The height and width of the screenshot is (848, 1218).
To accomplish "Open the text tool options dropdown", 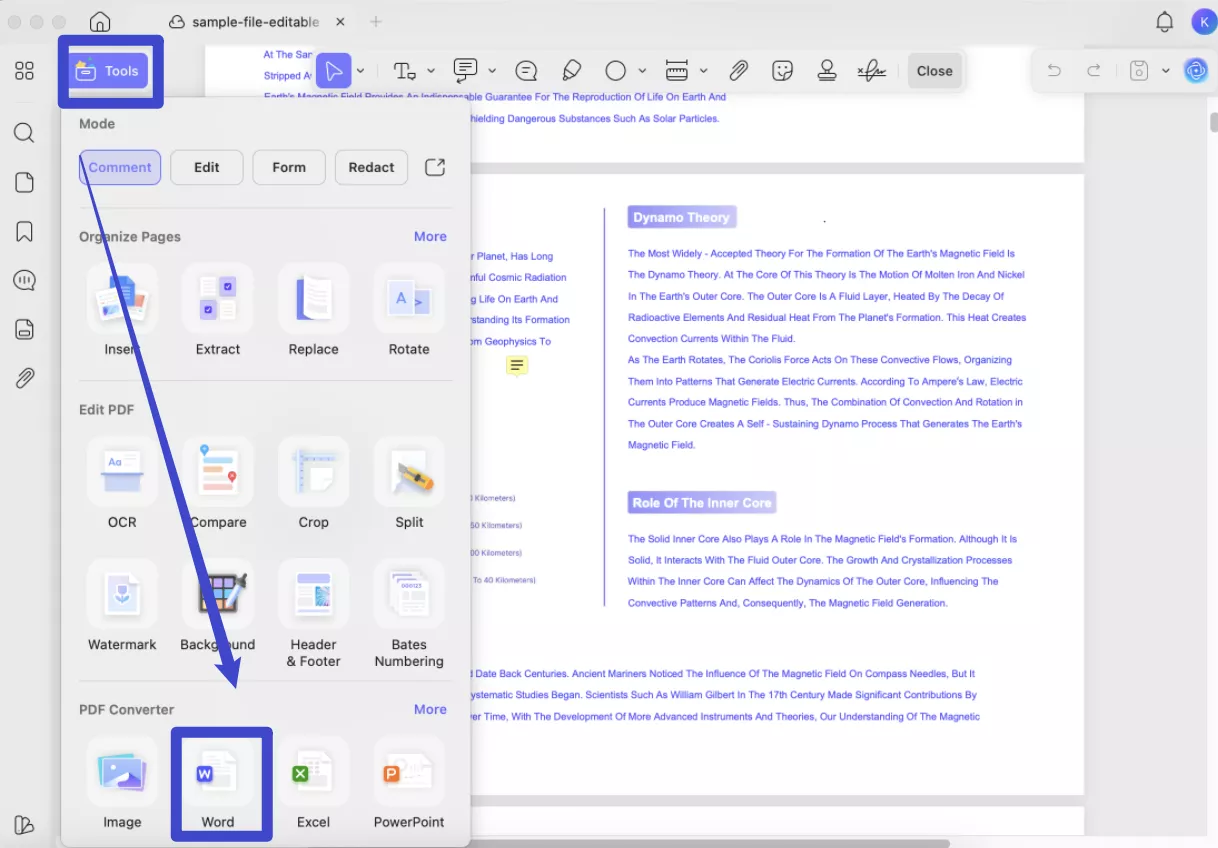I will 430,70.
